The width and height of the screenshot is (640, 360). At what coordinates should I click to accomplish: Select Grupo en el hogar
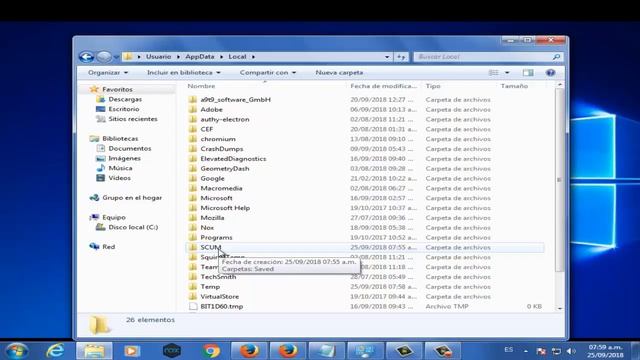(x=132, y=198)
